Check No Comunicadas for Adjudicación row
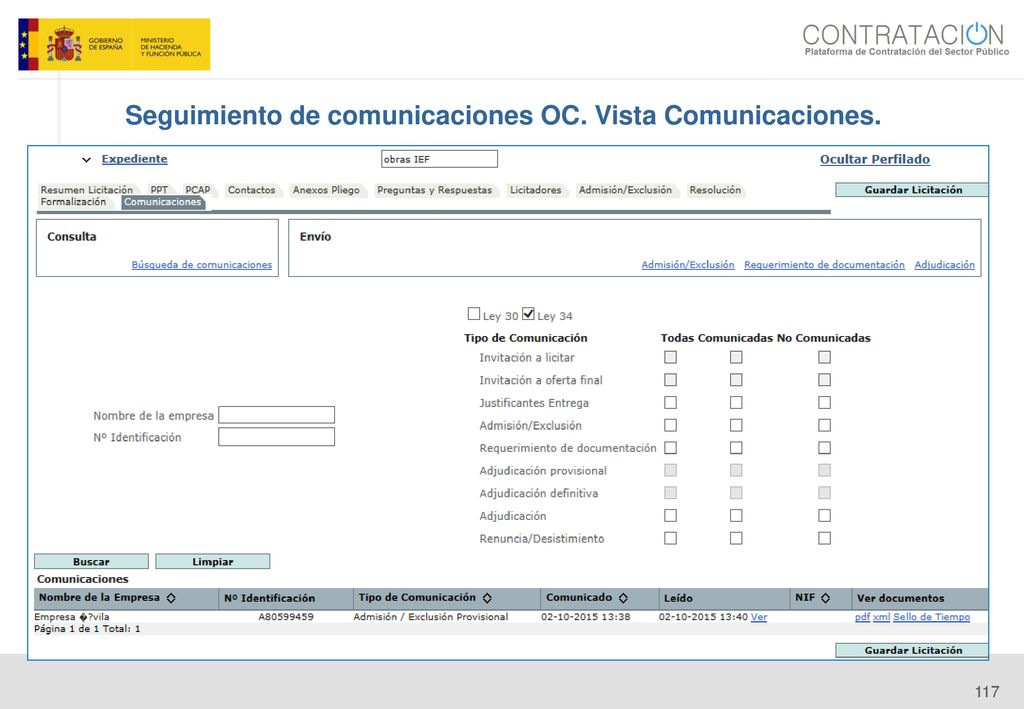 pyautogui.click(x=825, y=516)
